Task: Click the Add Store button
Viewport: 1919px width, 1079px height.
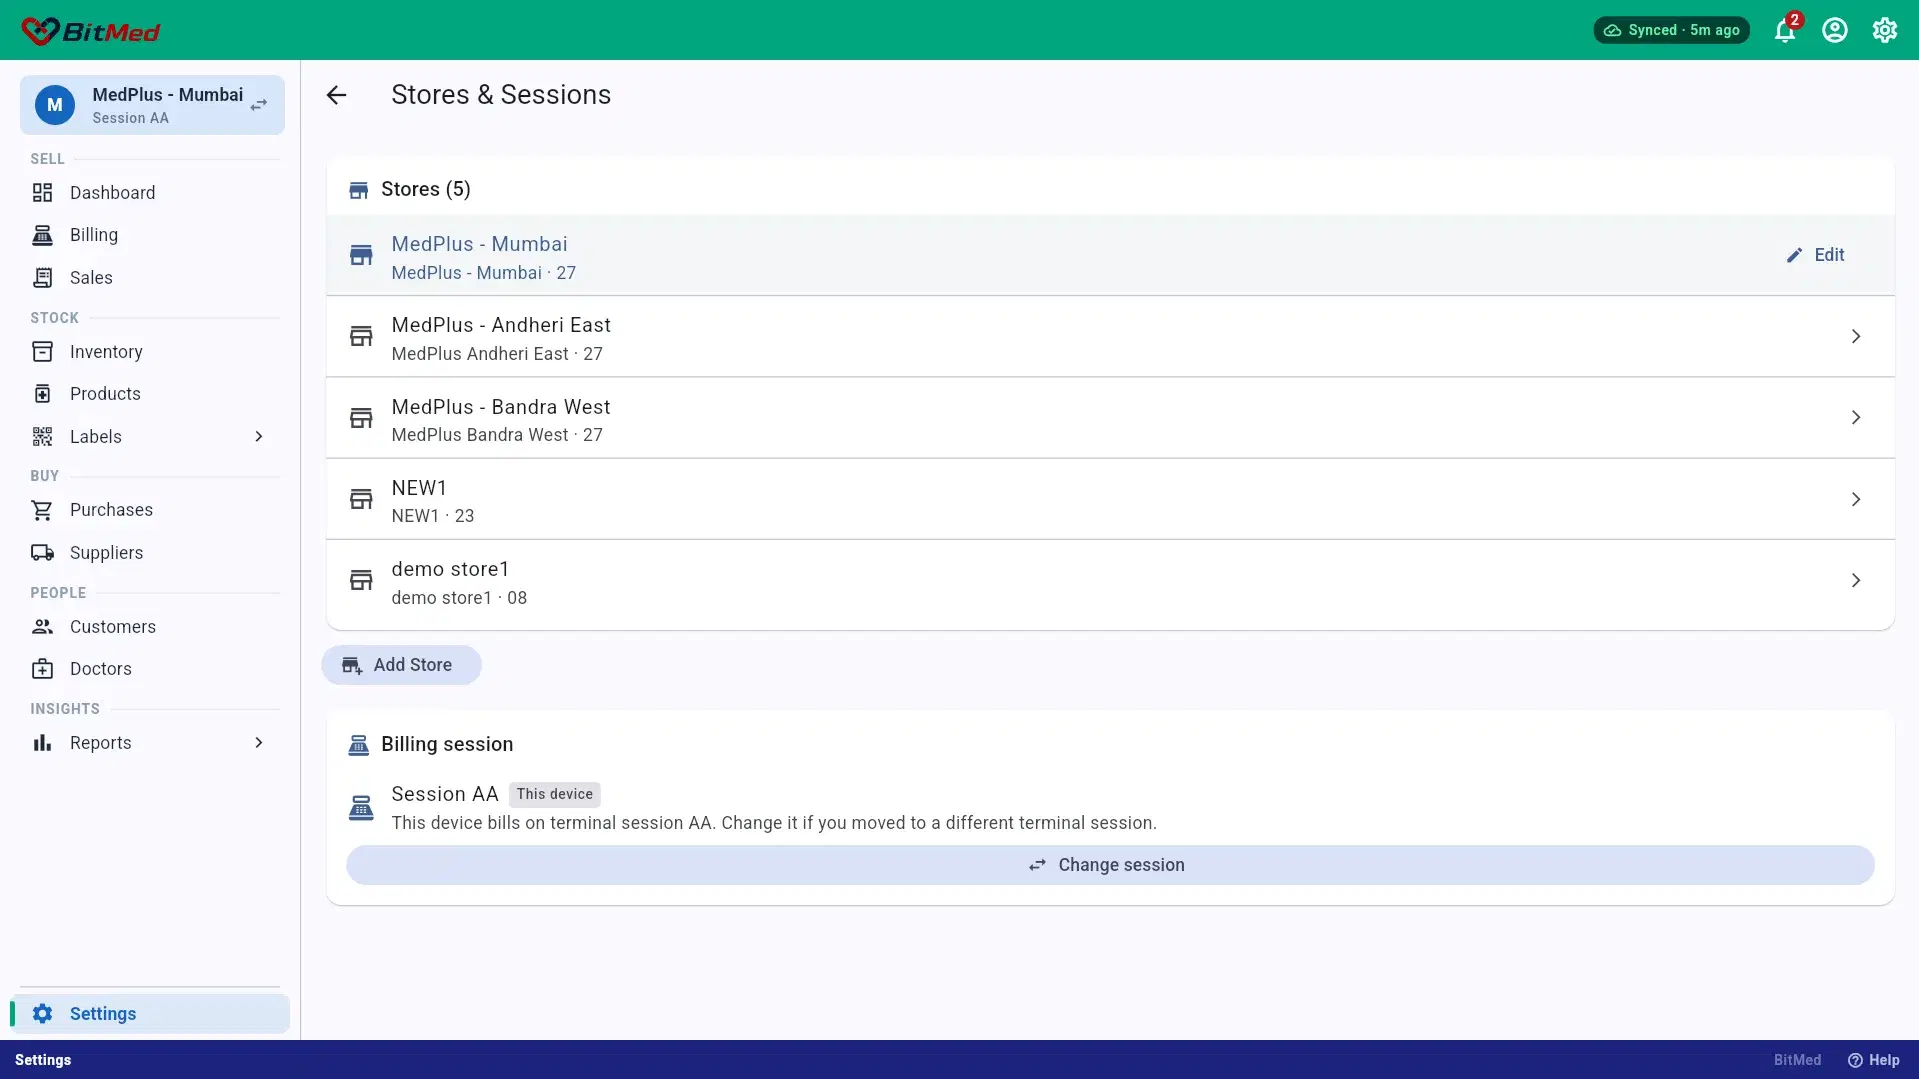Action: click(401, 665)
